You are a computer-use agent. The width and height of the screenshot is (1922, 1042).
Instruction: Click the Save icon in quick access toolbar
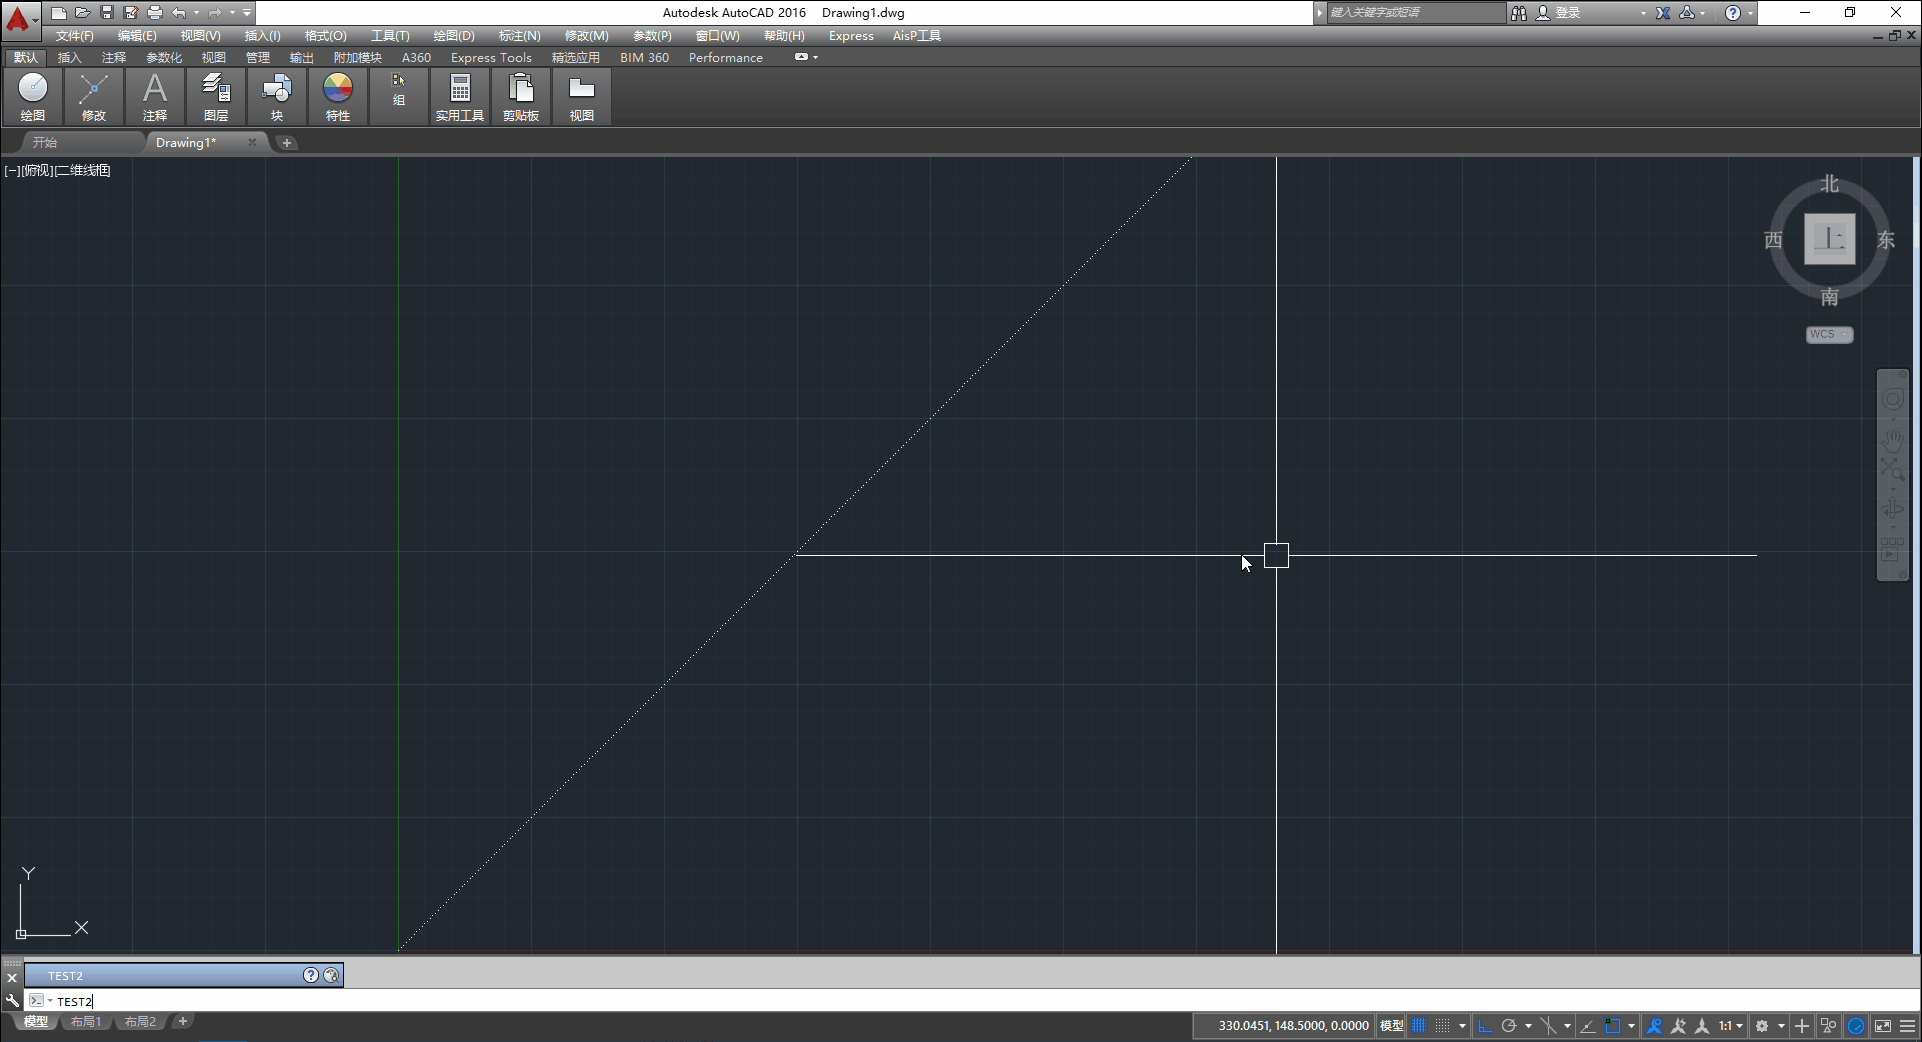pos(107,13)
